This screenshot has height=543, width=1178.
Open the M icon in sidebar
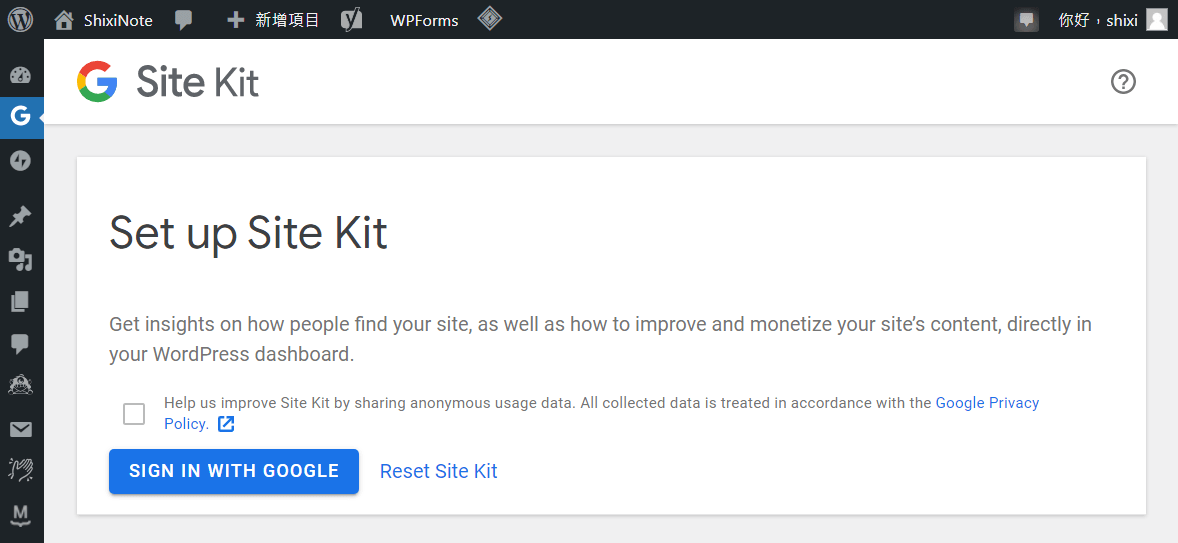tap(20, 514)
